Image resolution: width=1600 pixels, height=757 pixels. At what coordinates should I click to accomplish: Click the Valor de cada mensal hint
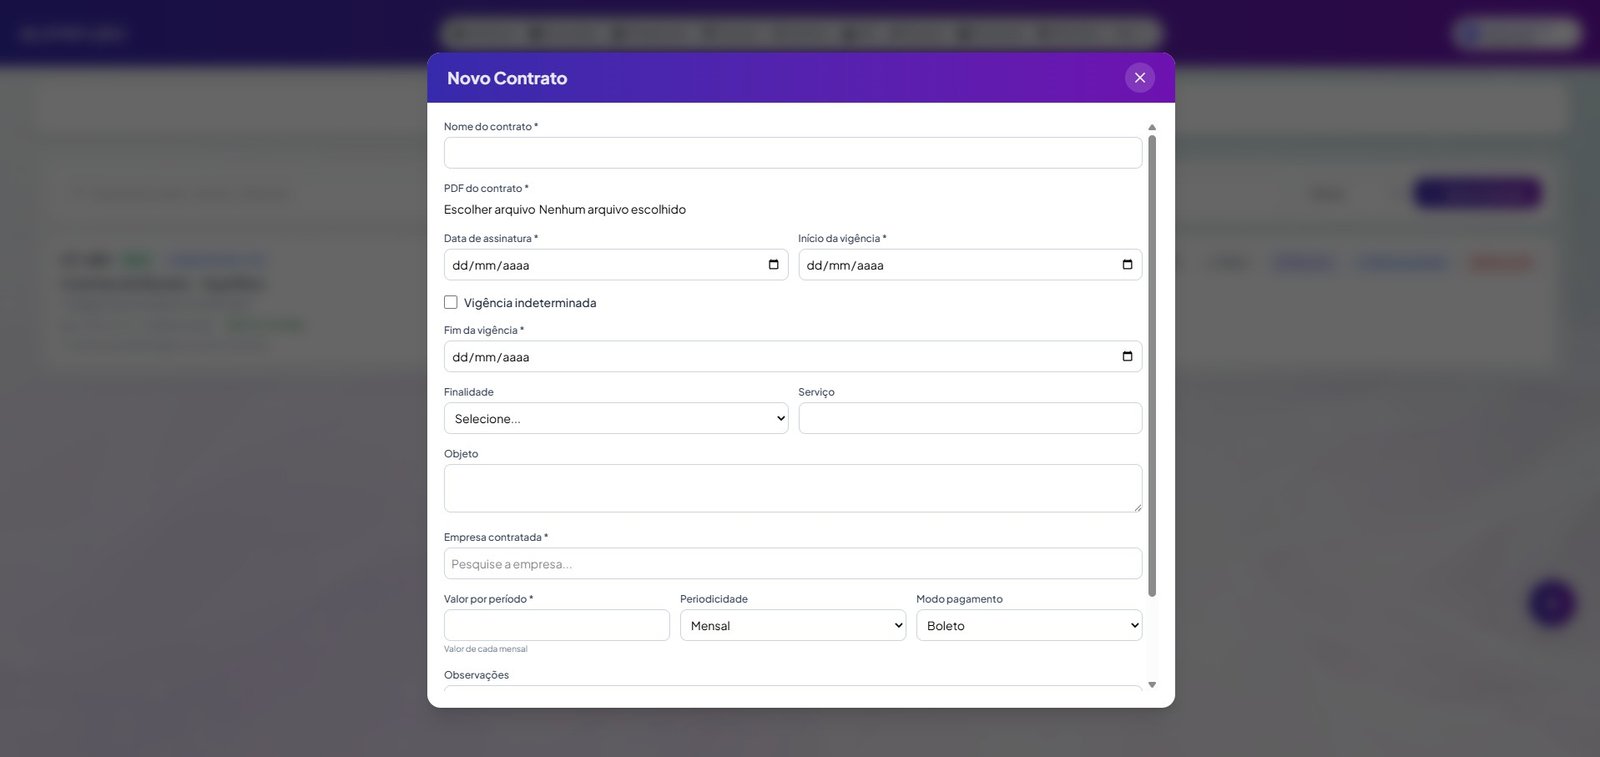(x=486, y=649)
